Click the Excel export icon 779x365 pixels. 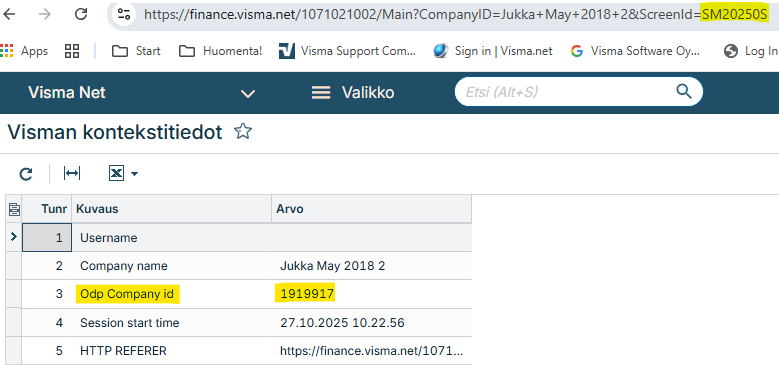116,173
